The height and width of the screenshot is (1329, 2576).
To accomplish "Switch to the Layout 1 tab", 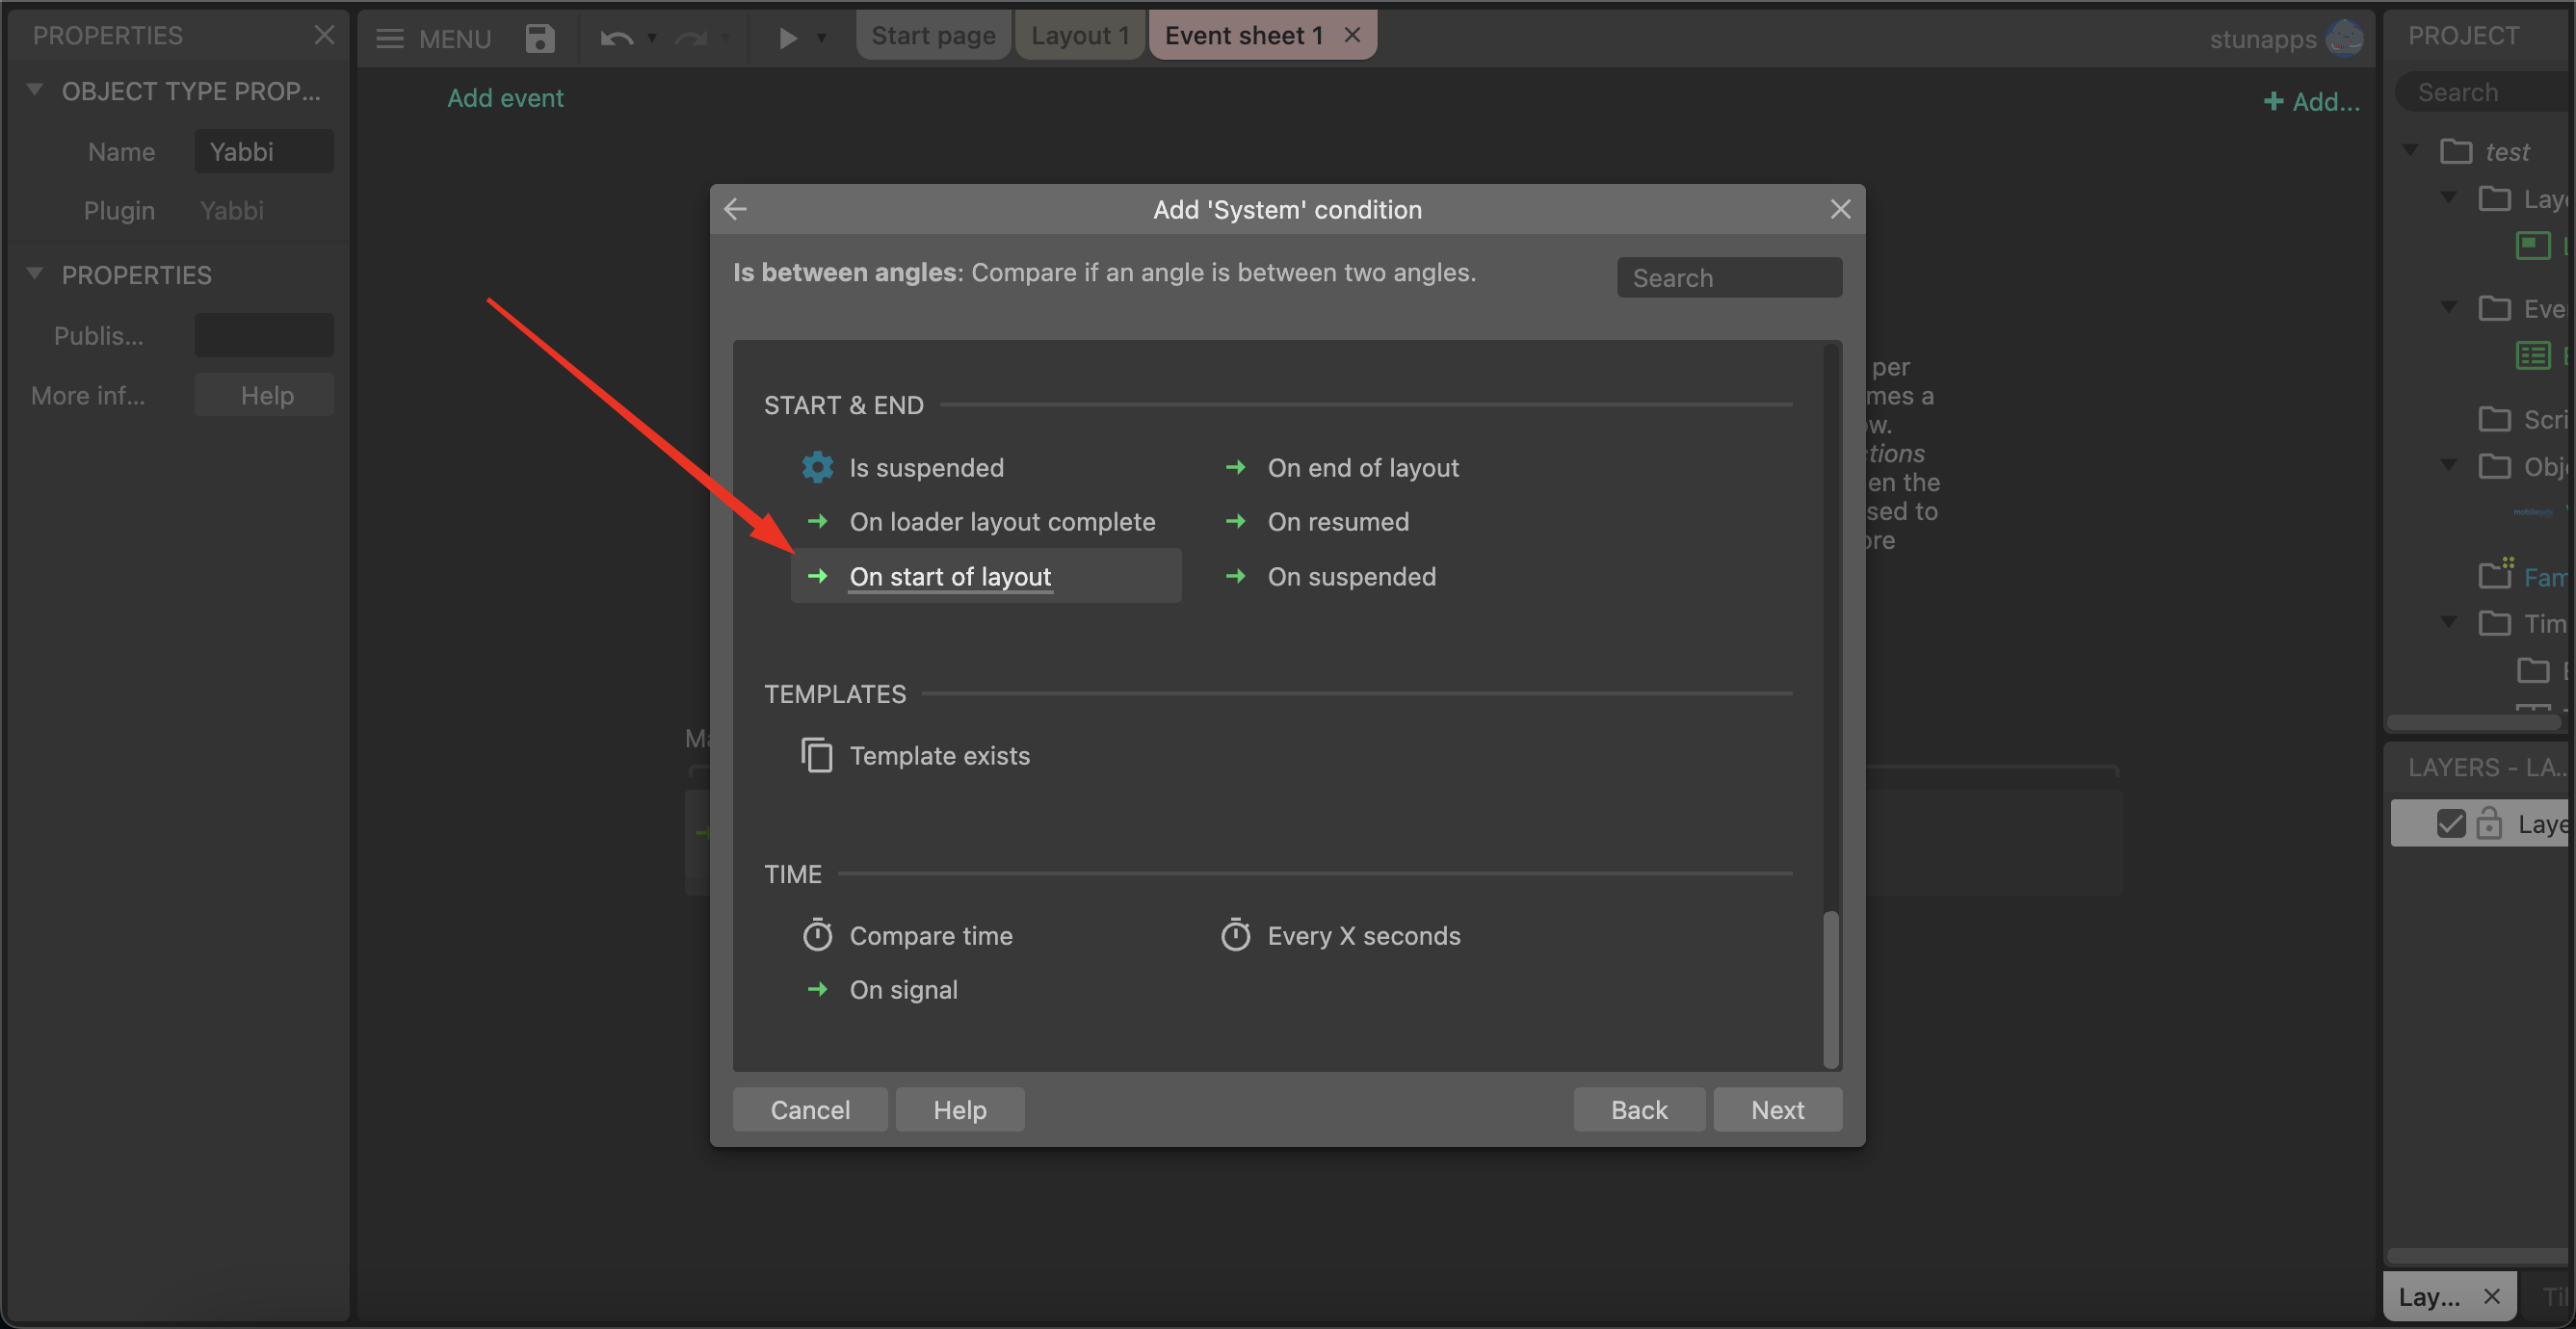I will click(x=1079, y=35).
